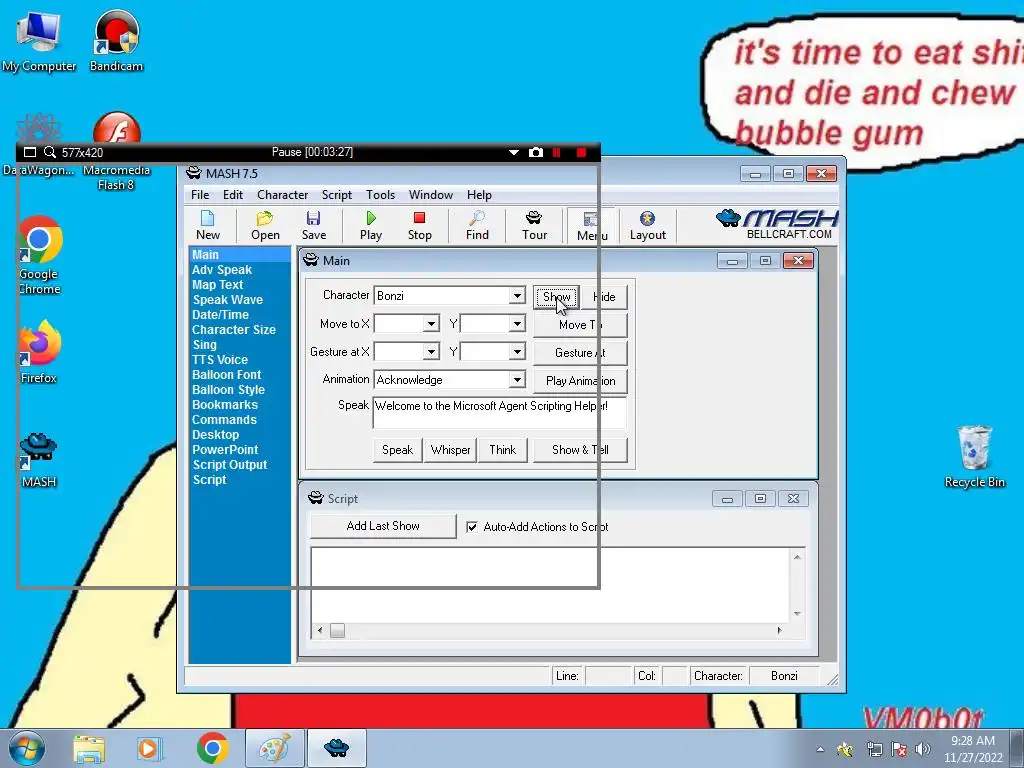Expand the Move to X dropdown

click(431, 324)
